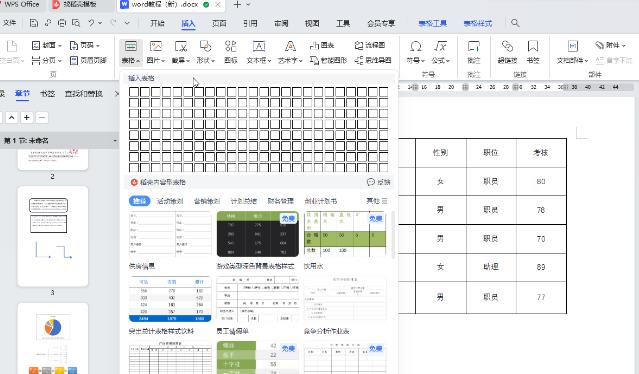Select page 3 thumbnail in the navigation pane
This screenshot has height=374, width=639.
(53, 236)
